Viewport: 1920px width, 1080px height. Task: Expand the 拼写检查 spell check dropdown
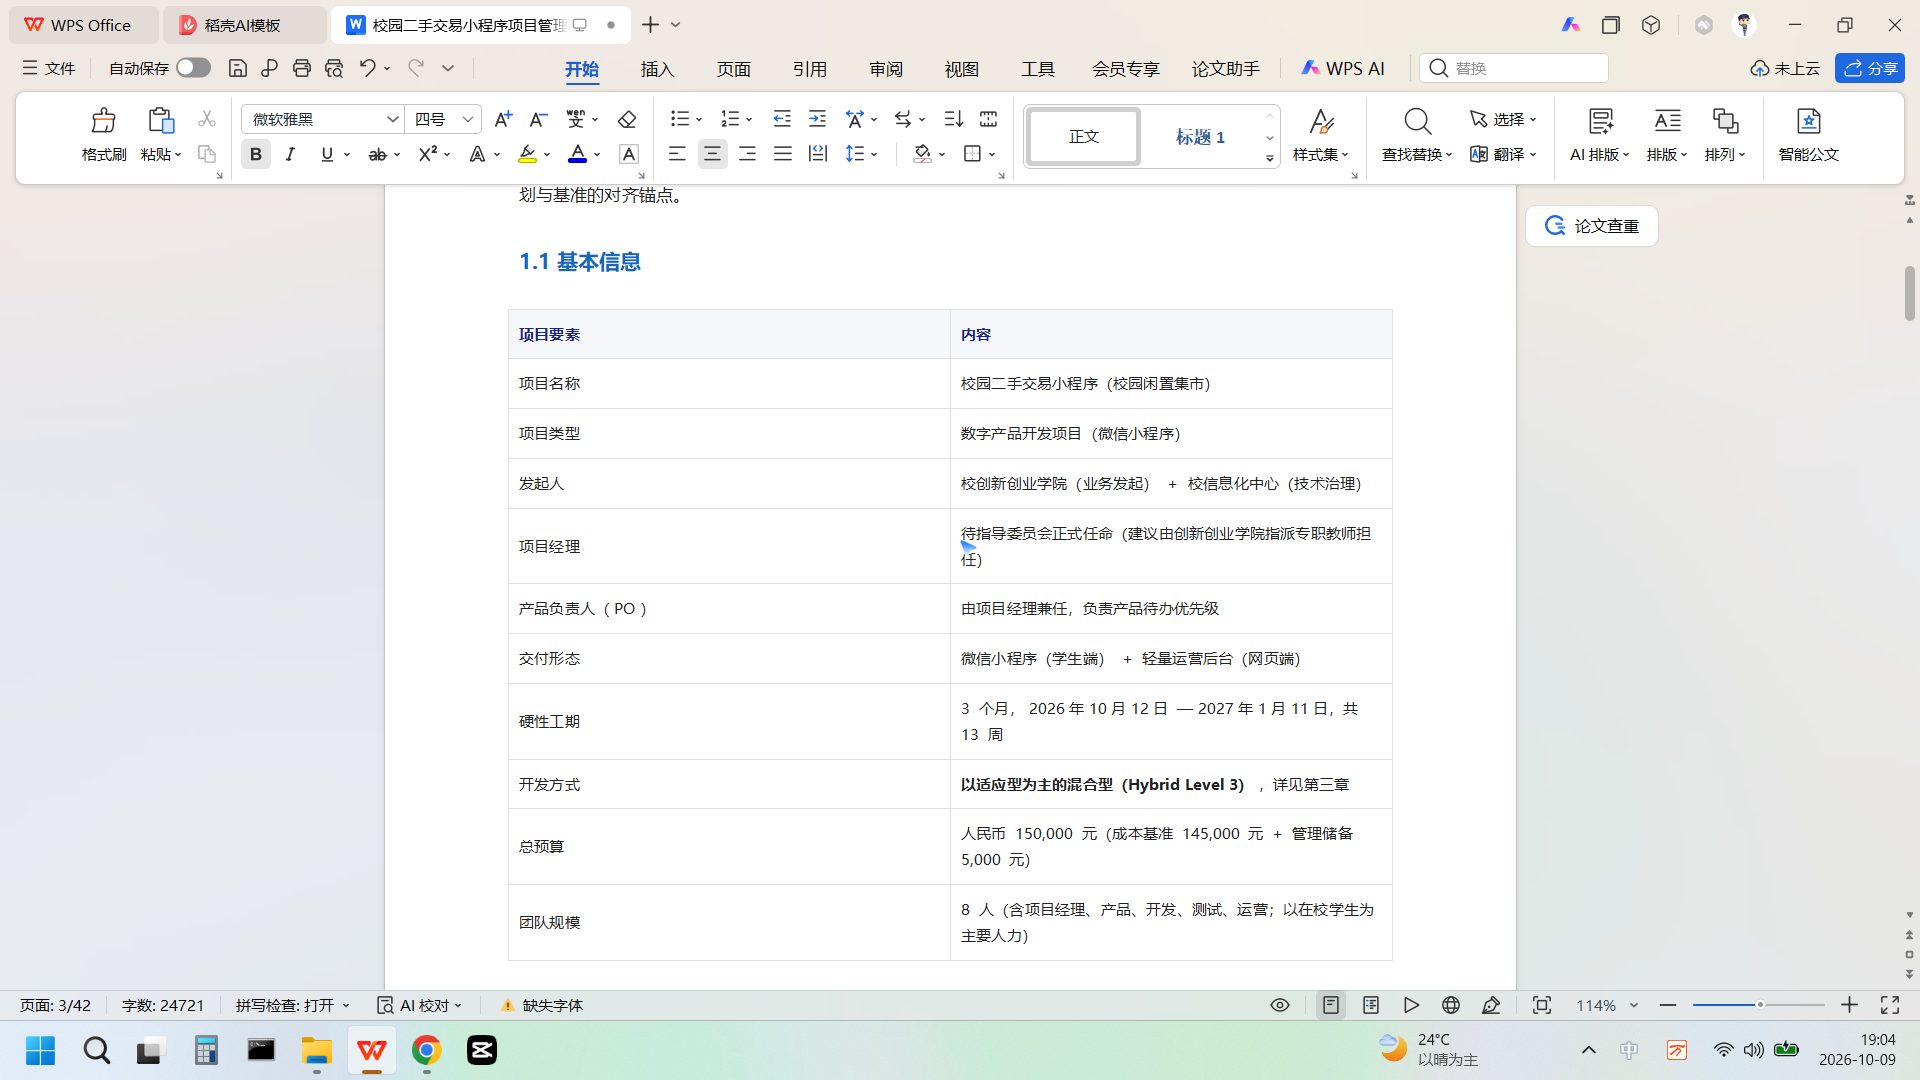click(346, 1005)
